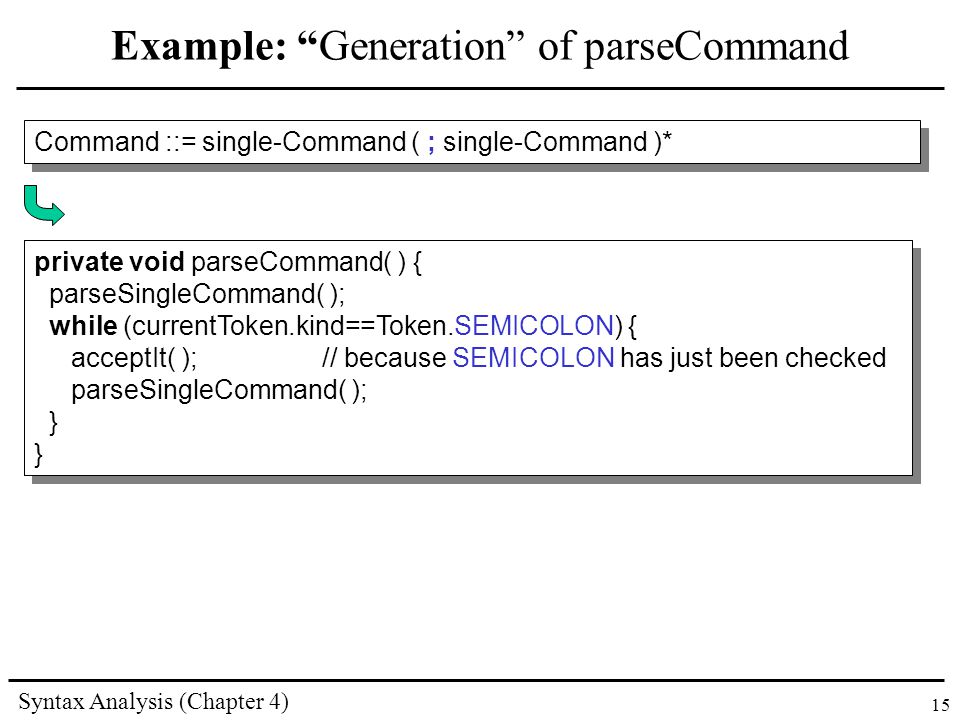Screen dimensions: 960x720
Task: Click the final closing brace of method
Action: click(39, 455)
